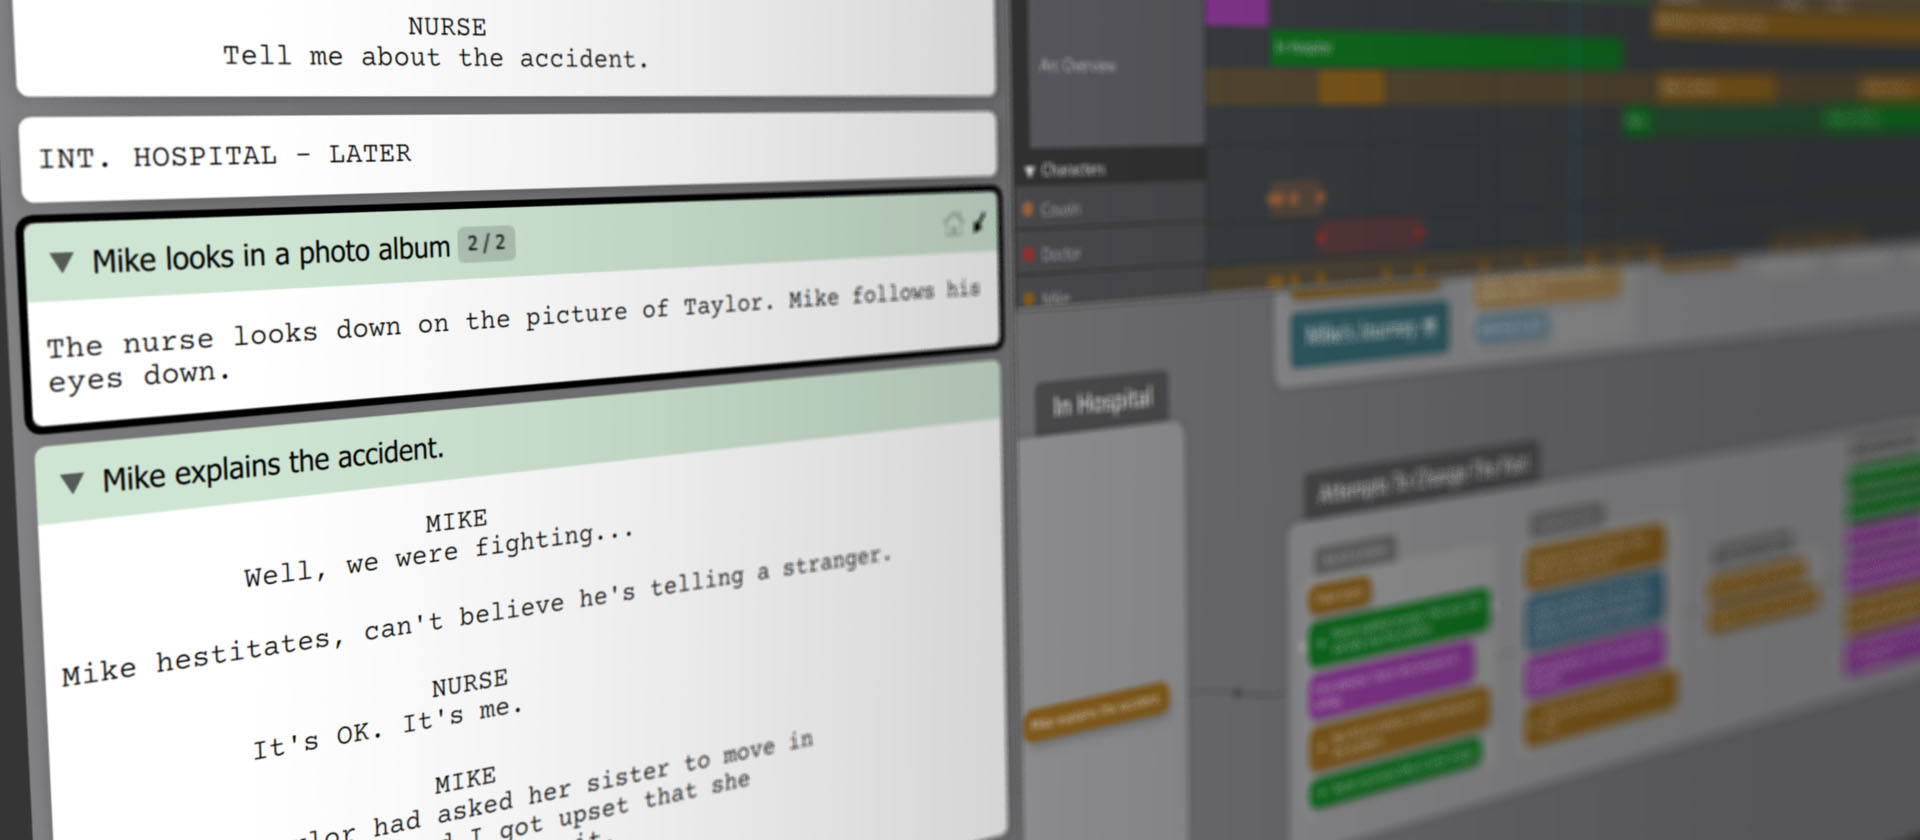
Task: Click the orange dot beside Cousin character
Action: [1027, 209]
